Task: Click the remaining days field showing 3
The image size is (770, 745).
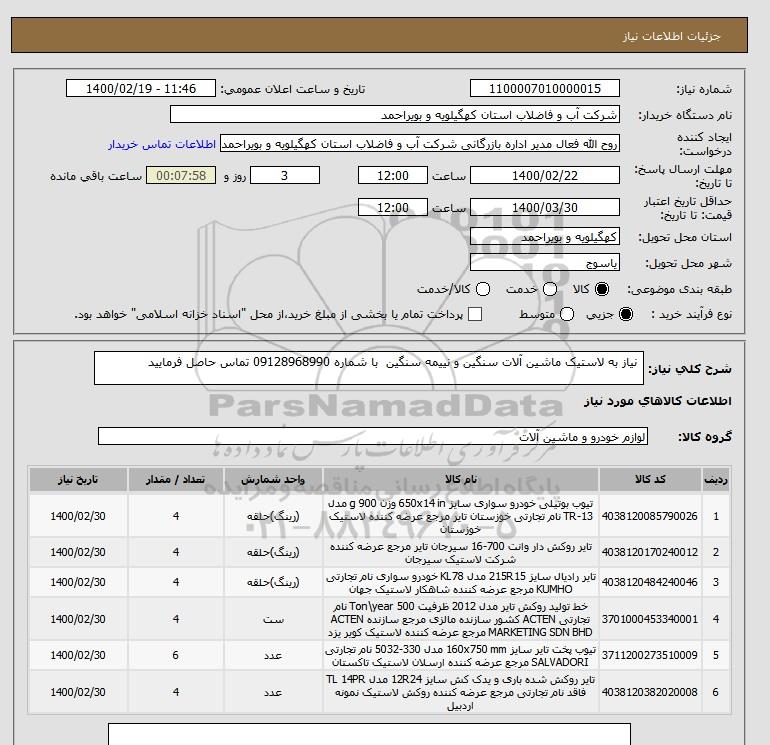Action: (x=285, y=175)
